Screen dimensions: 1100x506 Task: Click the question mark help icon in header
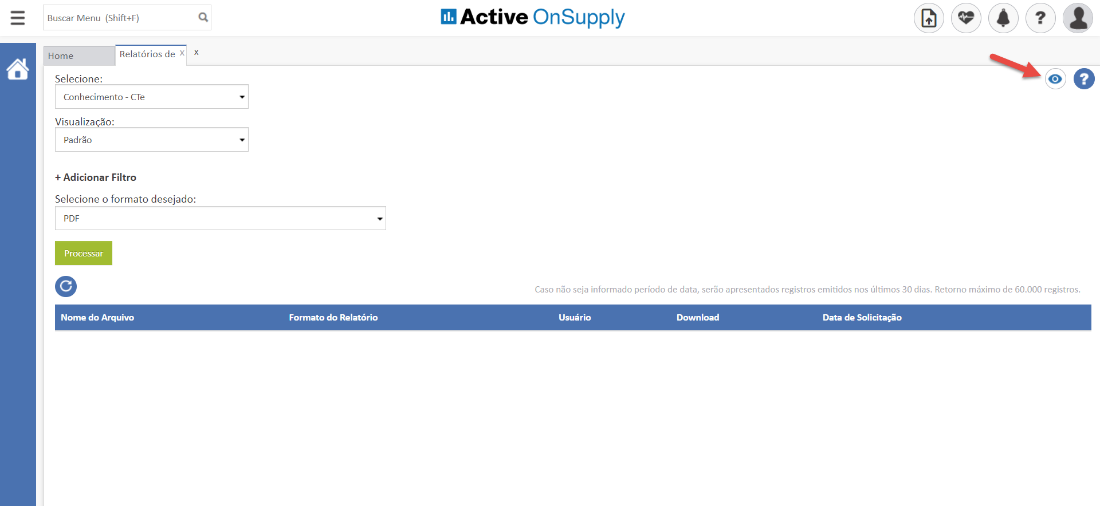pos(1040,18)
